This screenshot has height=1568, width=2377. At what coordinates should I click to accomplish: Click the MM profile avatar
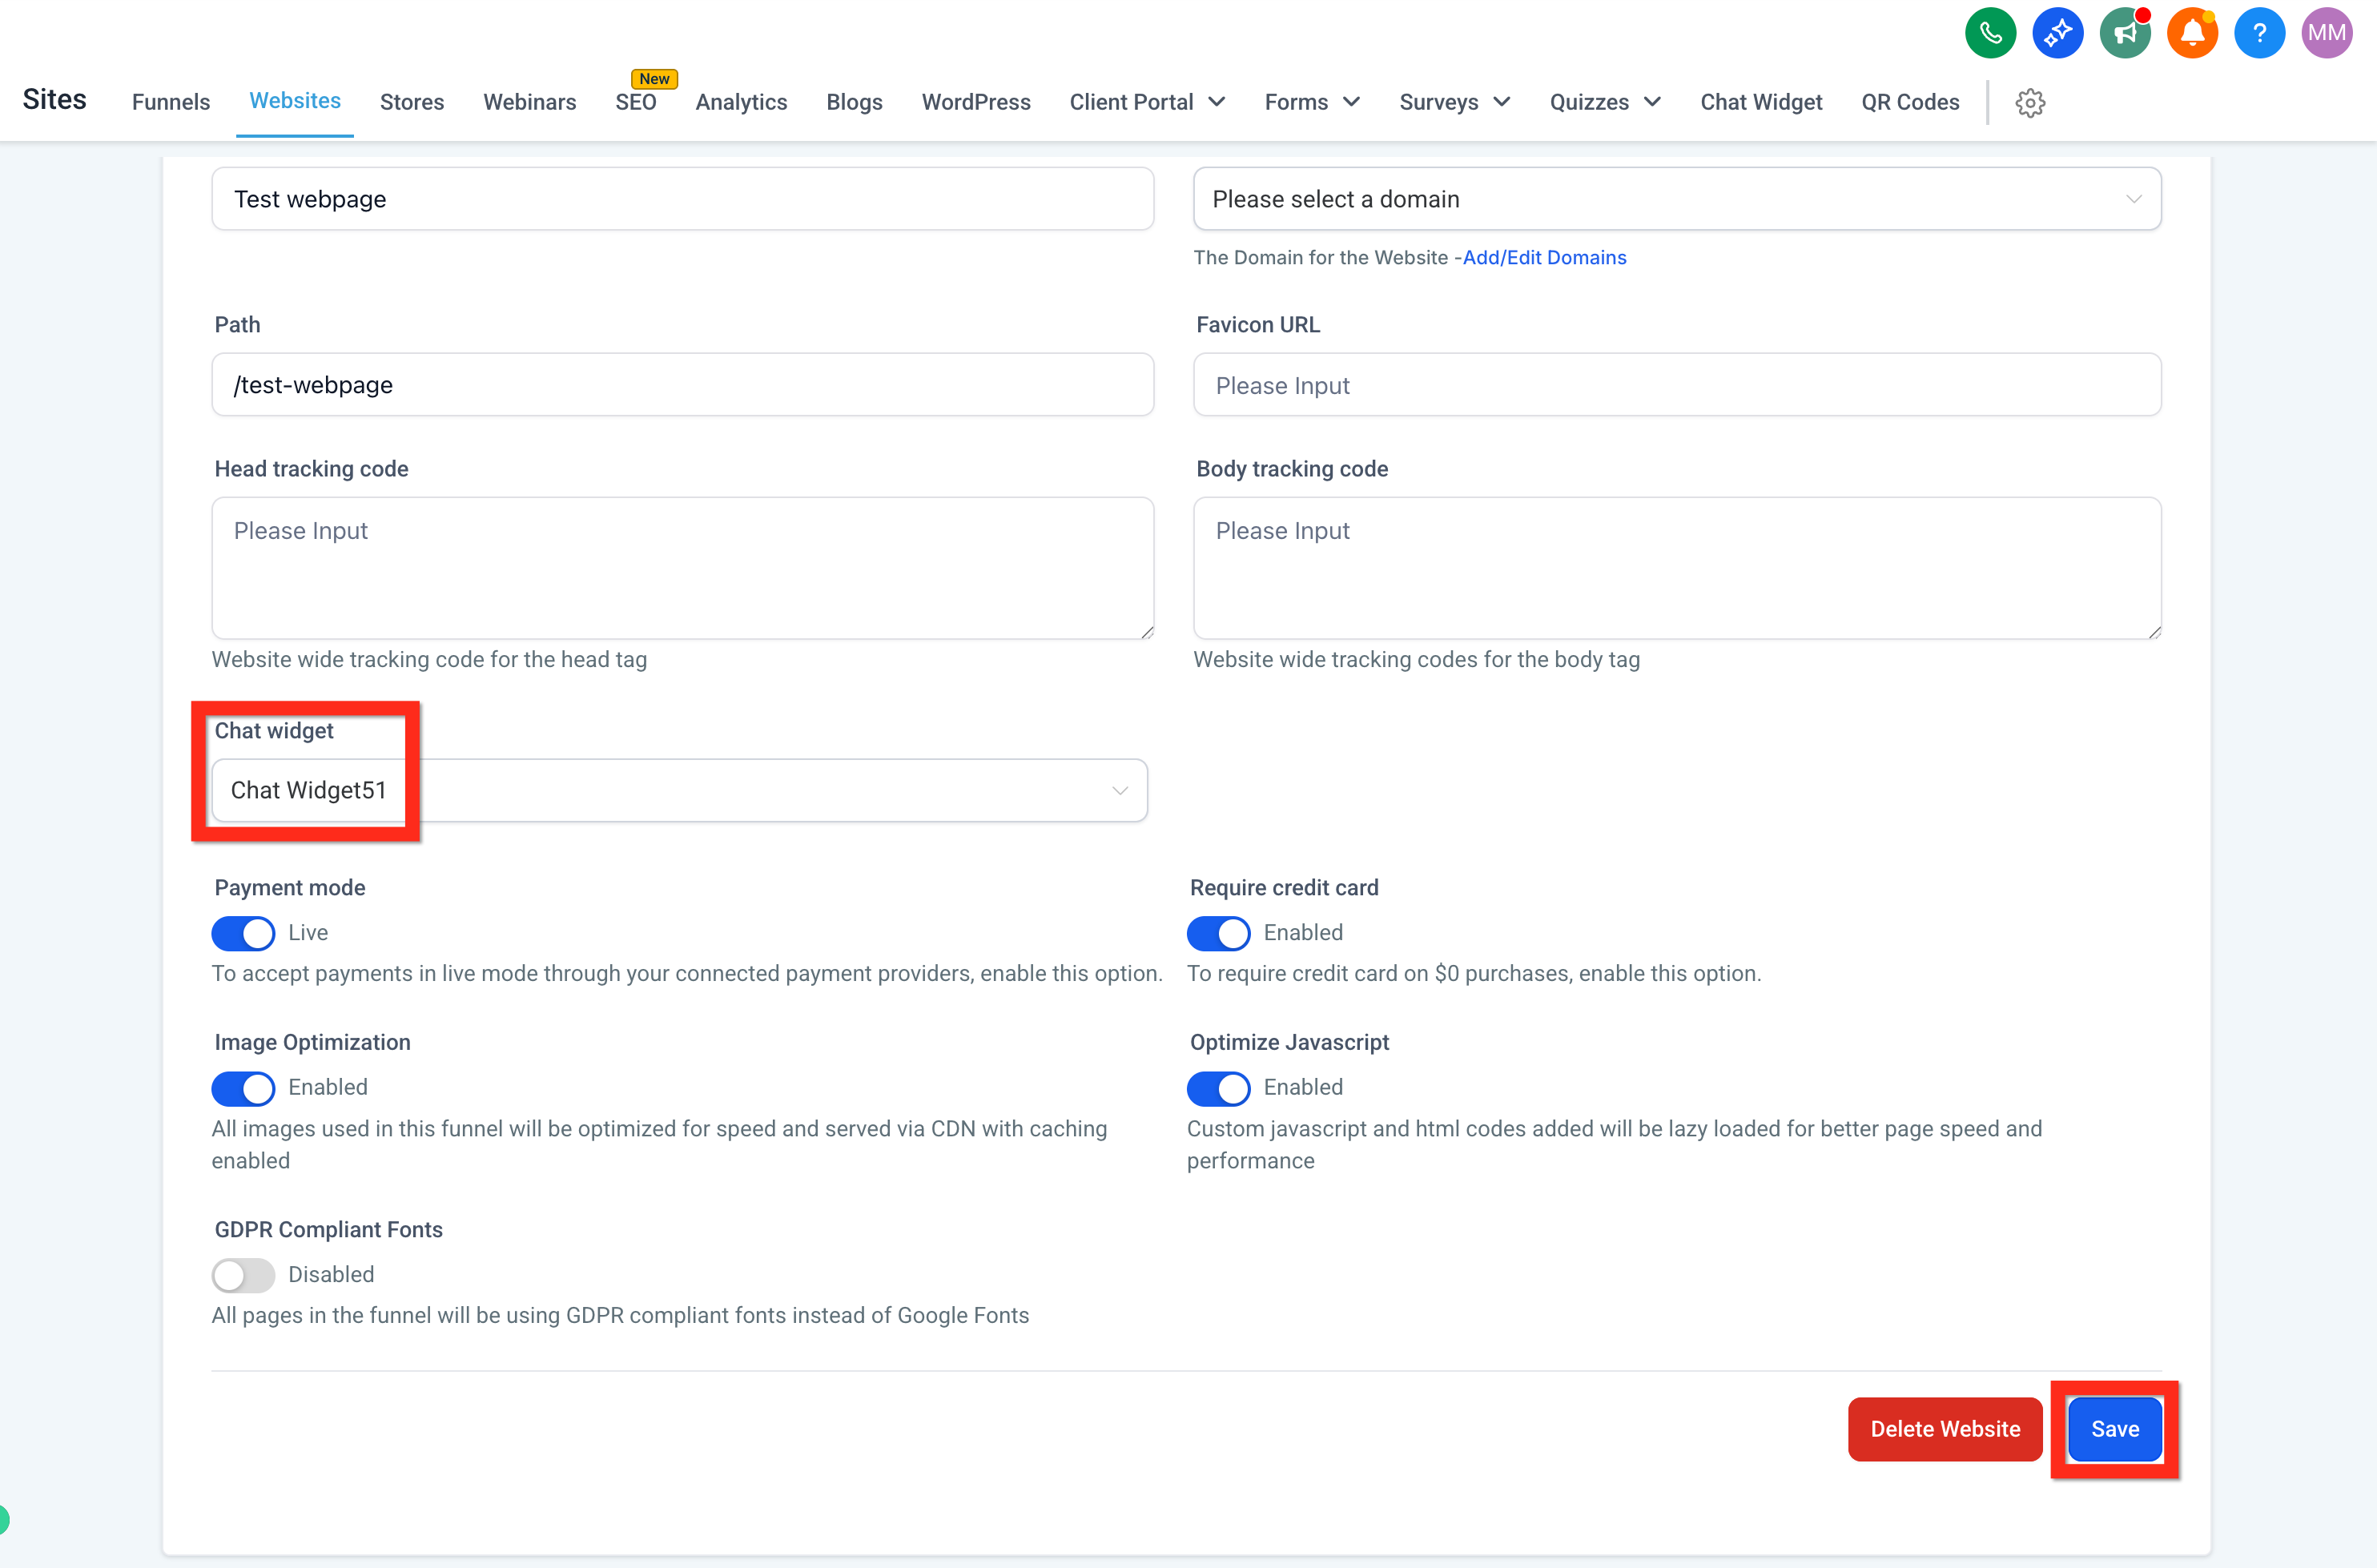pyautogui.click(x=2327, y=32)
